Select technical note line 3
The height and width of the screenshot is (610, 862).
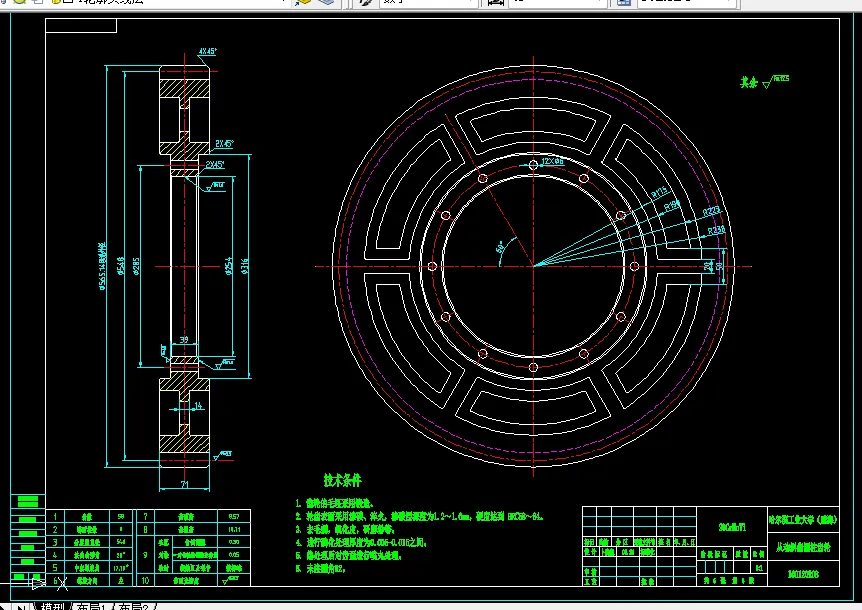345,529
